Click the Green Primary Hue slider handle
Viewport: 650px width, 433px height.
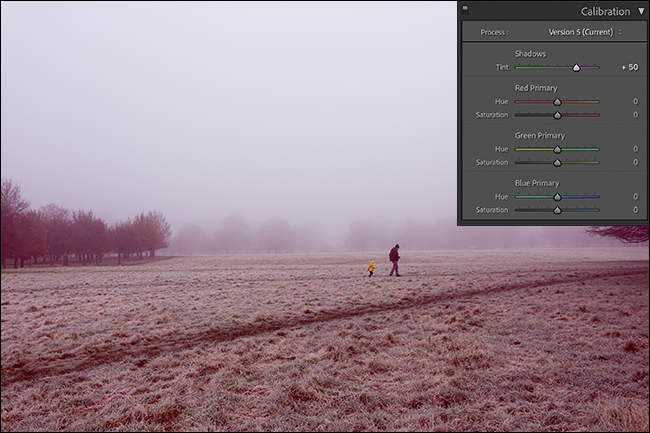point(557,149)
